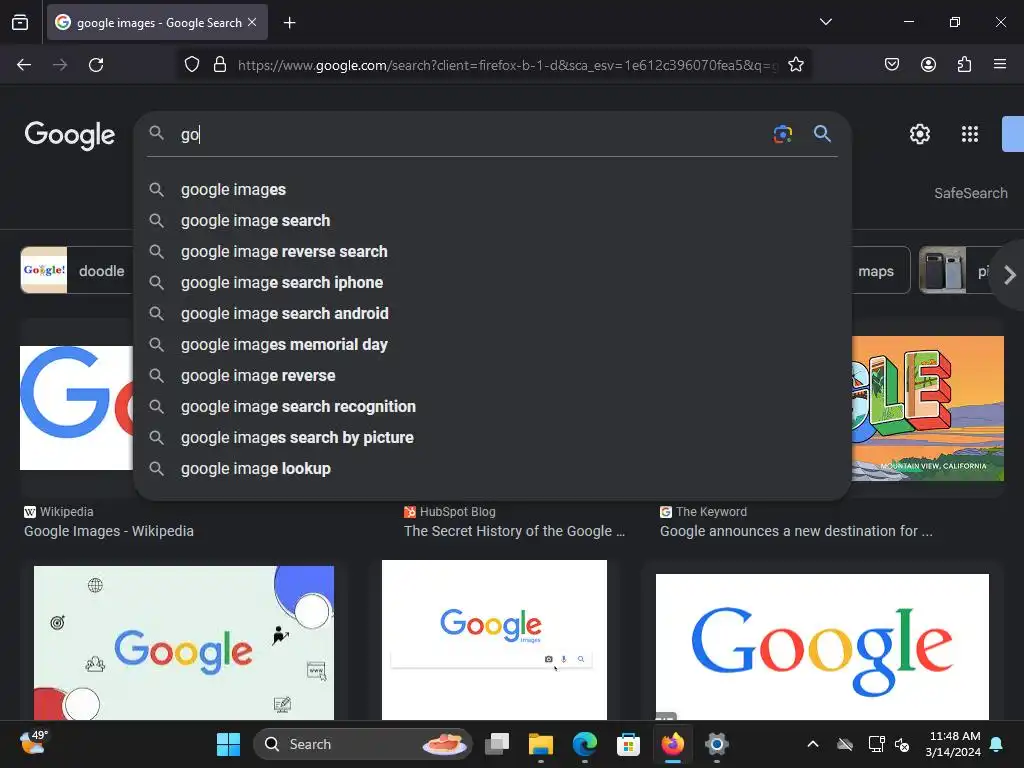This screenshot has height=768, width=1024.
Task: Select suggestion google image search
Action: point(492,221)
